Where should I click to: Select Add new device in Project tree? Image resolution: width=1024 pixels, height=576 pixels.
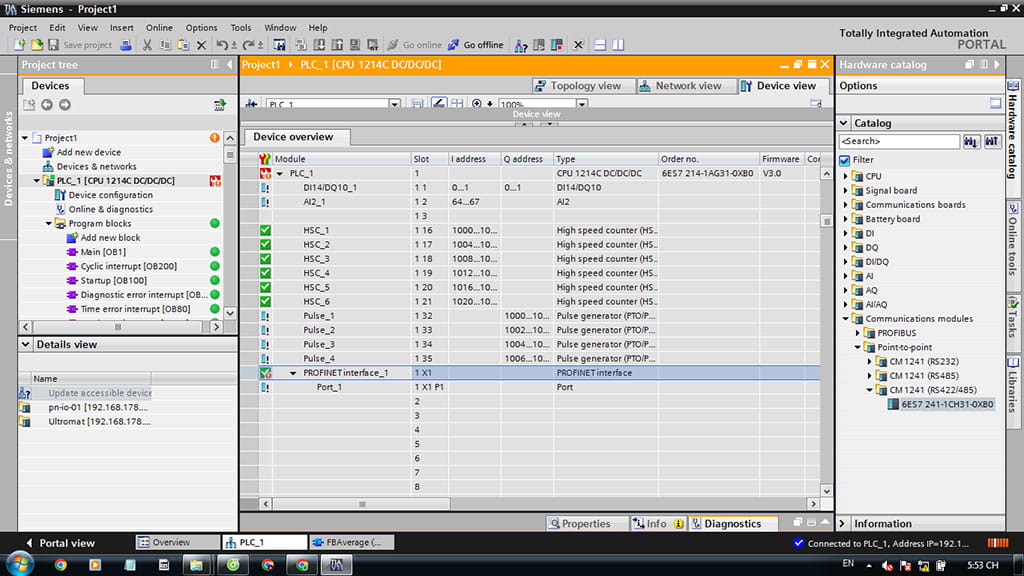tap(88, 152)
